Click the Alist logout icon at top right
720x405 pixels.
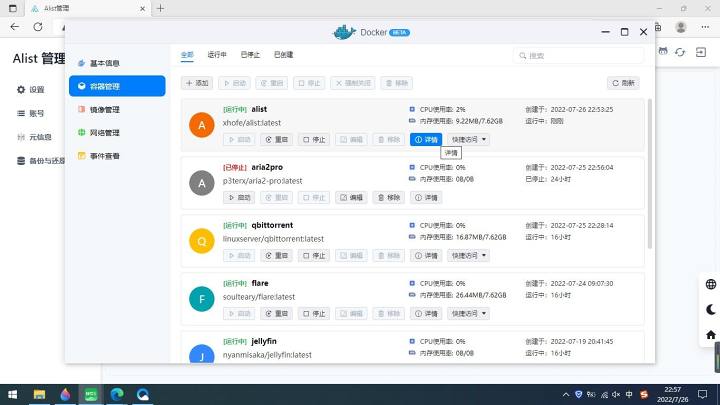coord(701,52)
